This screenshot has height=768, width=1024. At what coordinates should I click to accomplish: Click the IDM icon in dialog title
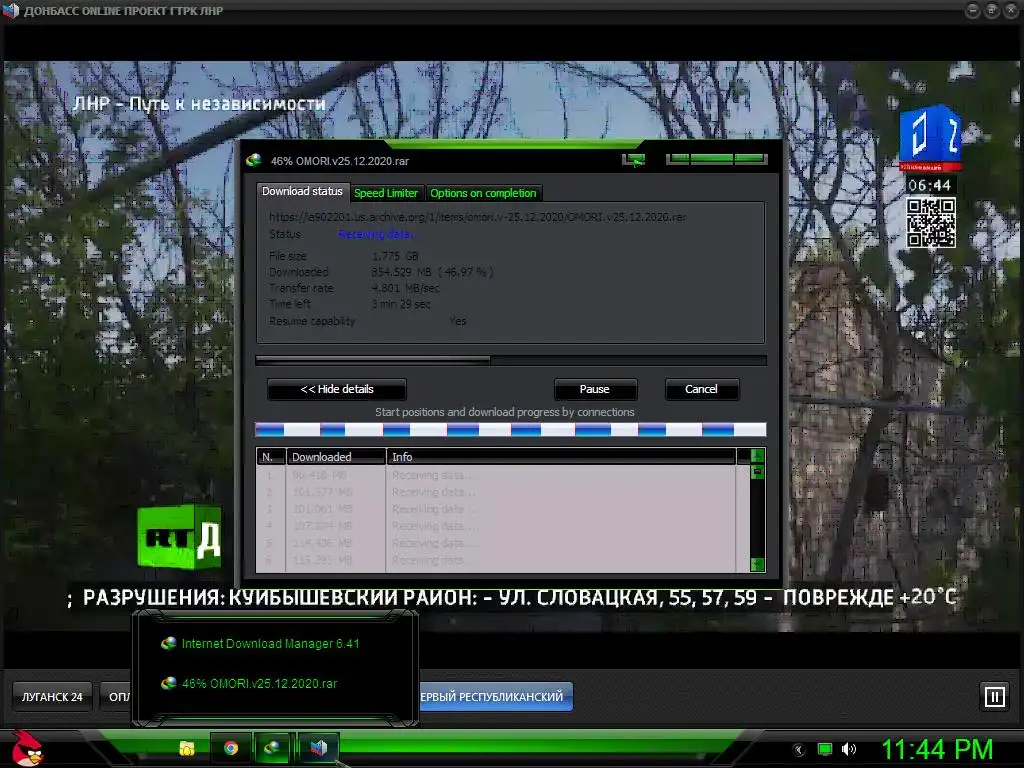(254, 160)
